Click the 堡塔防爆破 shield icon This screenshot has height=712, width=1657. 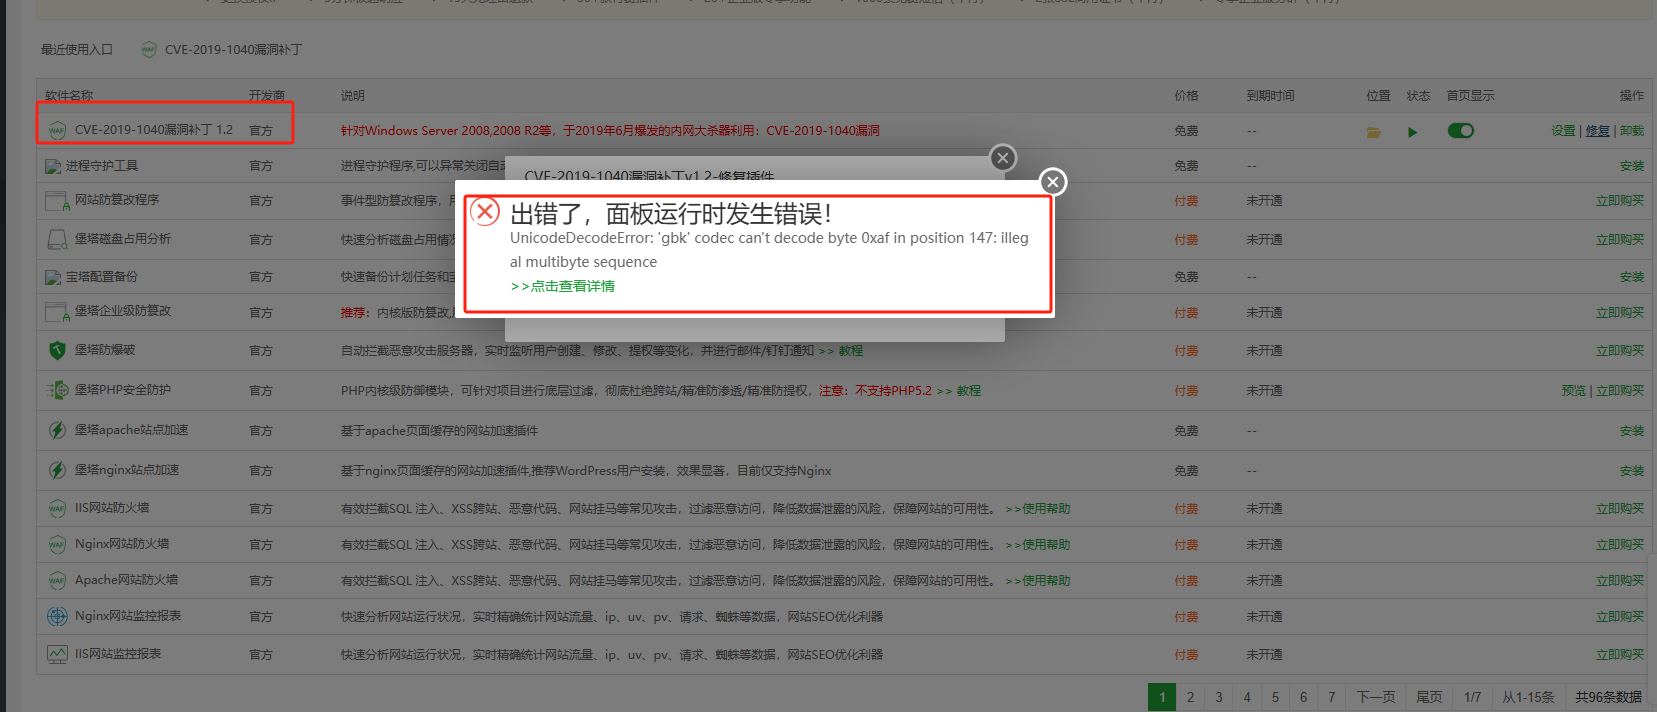point(57,350)
